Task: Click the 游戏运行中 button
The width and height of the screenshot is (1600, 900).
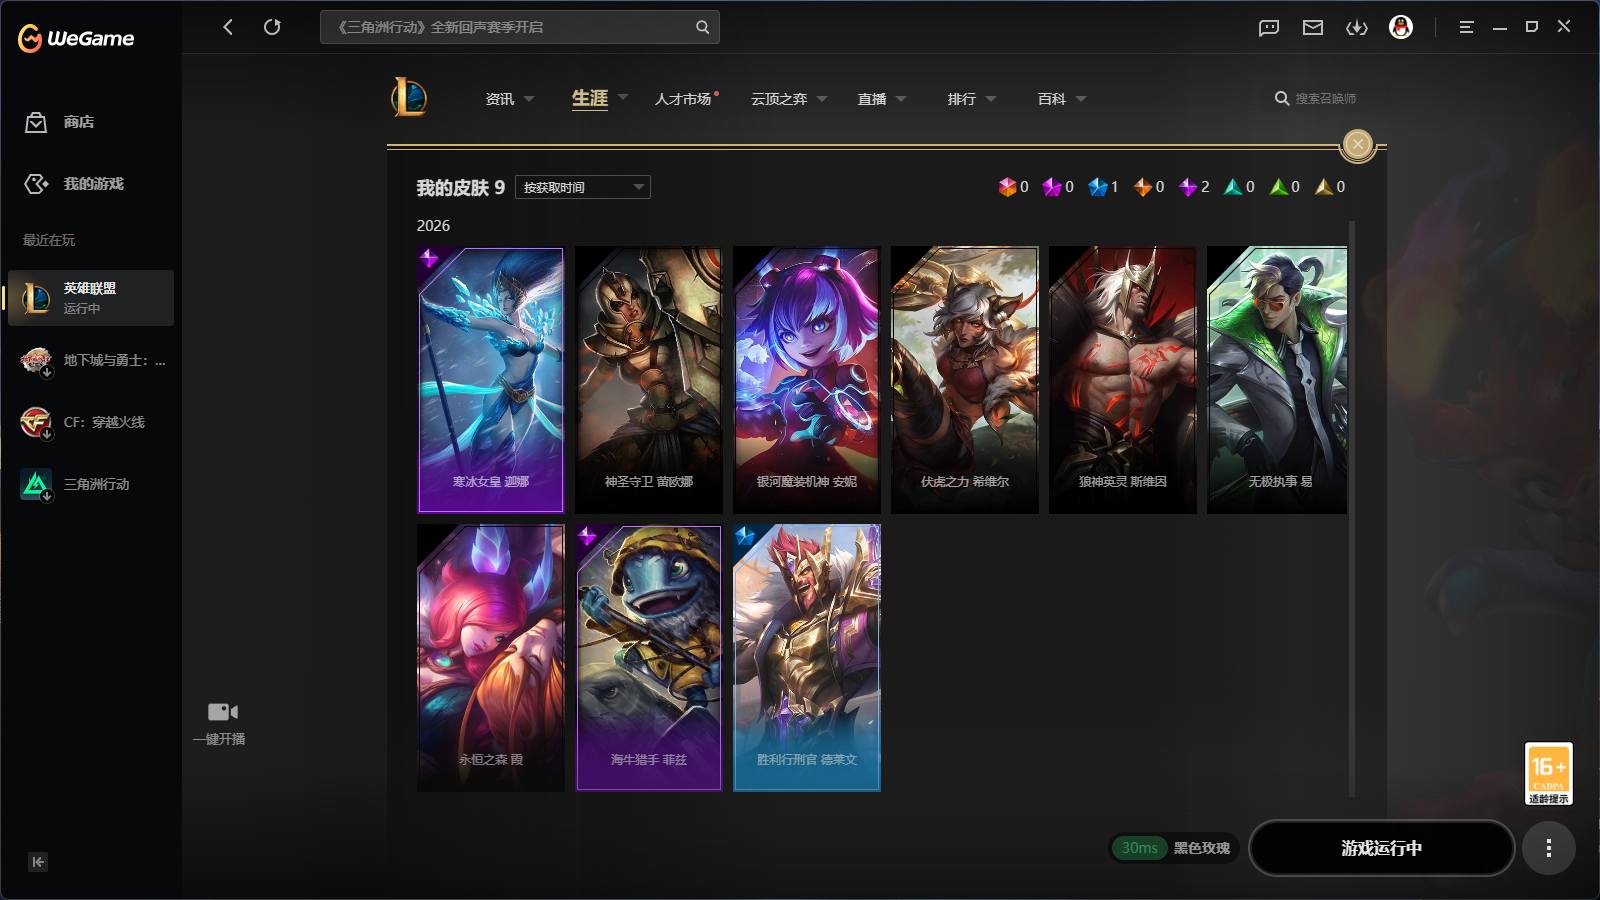Action: [1382, 848]
